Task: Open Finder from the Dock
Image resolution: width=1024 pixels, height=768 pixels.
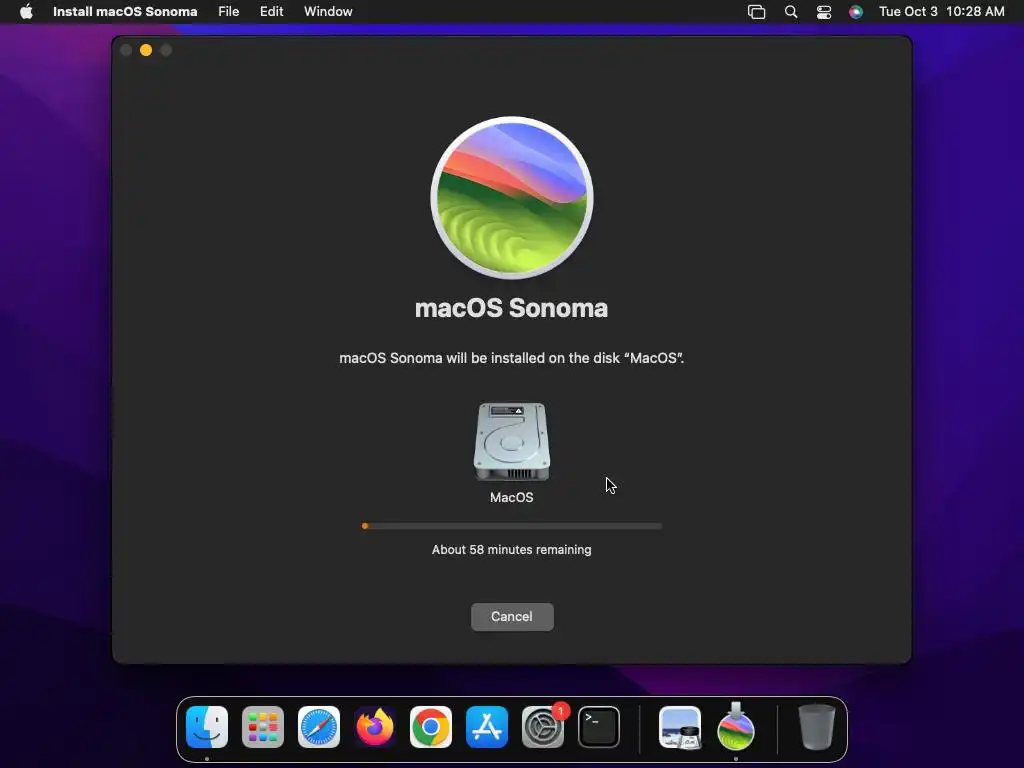Action: 207,727
